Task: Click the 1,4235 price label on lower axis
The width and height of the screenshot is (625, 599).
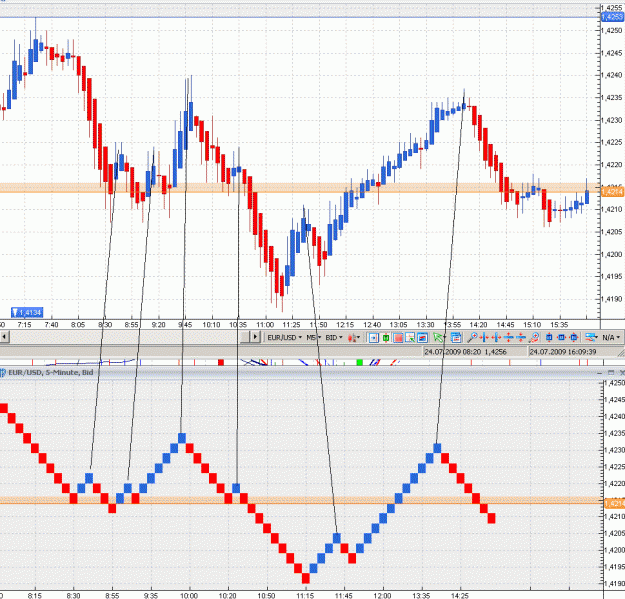Action: [x=615, y=433]
